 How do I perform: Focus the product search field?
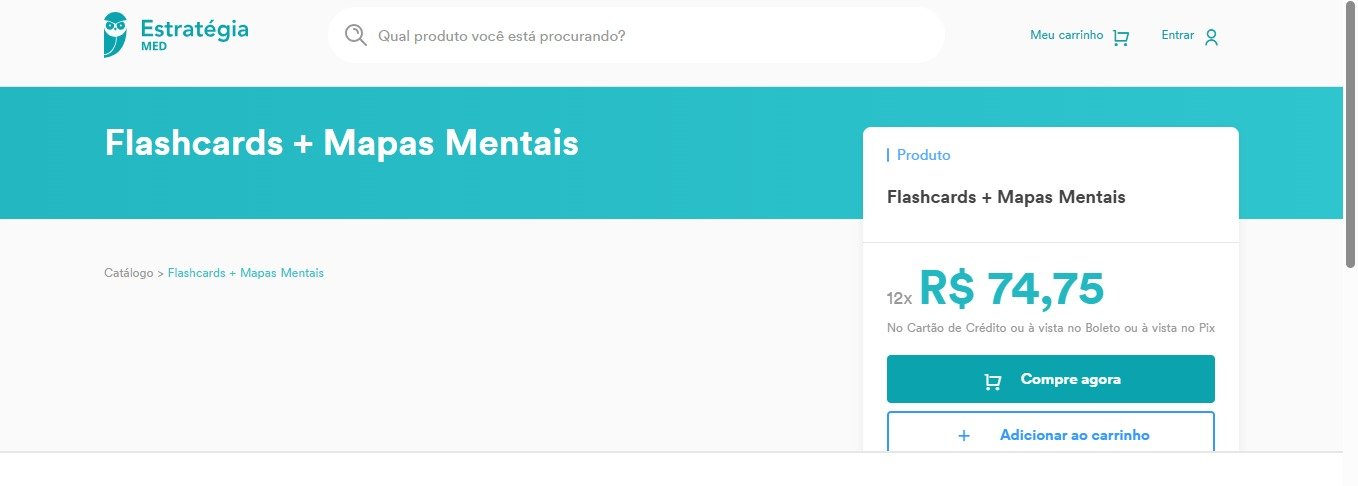tap(640, 36)
